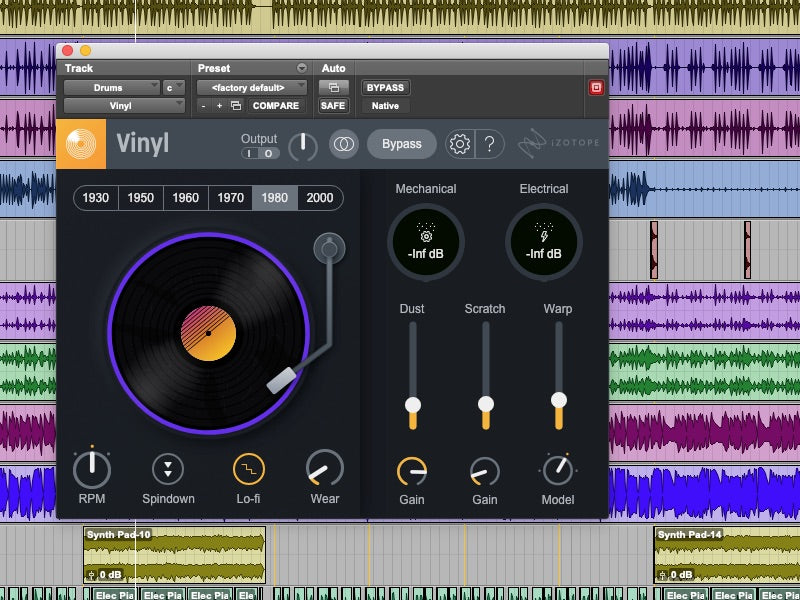This screenshot has width=800, height=600.
Task: Click the BYPASS button in header
Action: click(x=385, y=88)
